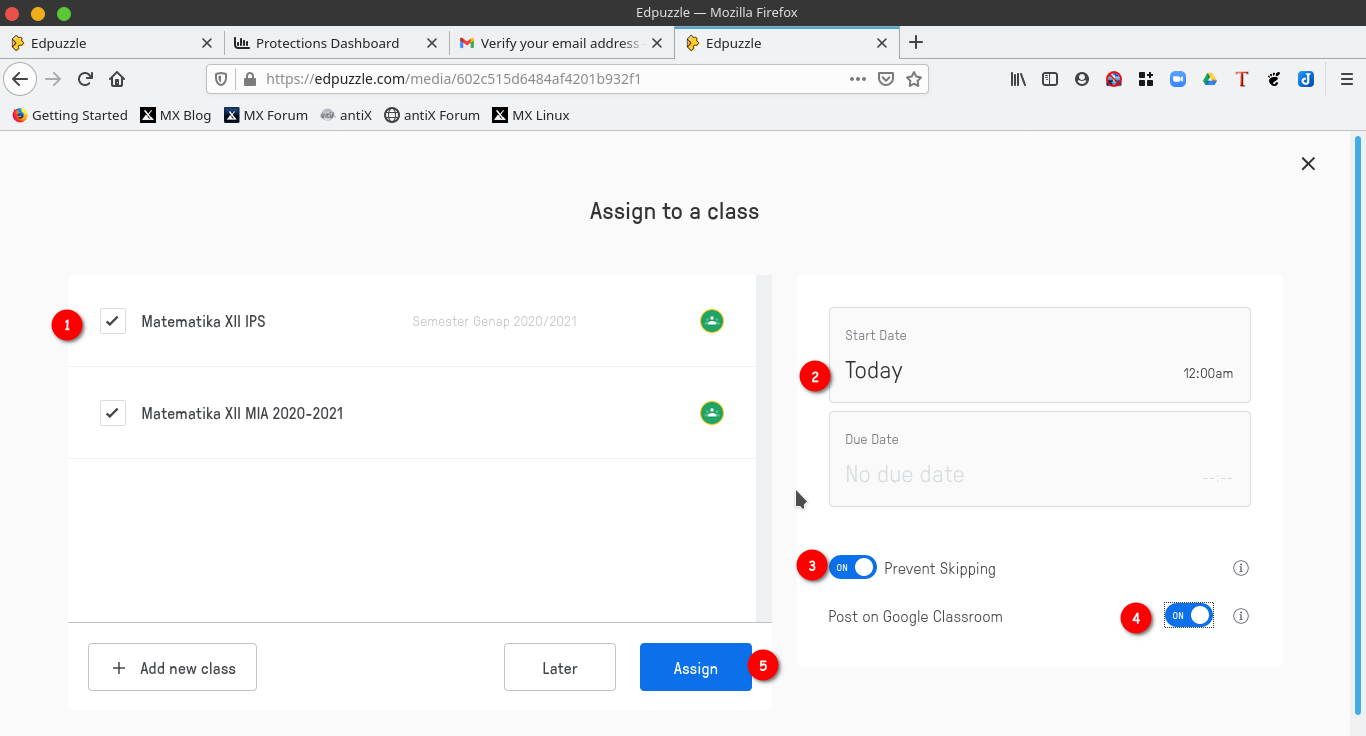1366x736 pixels.
Task: Open the Firefox account icon
Action: coord(1082,79)
